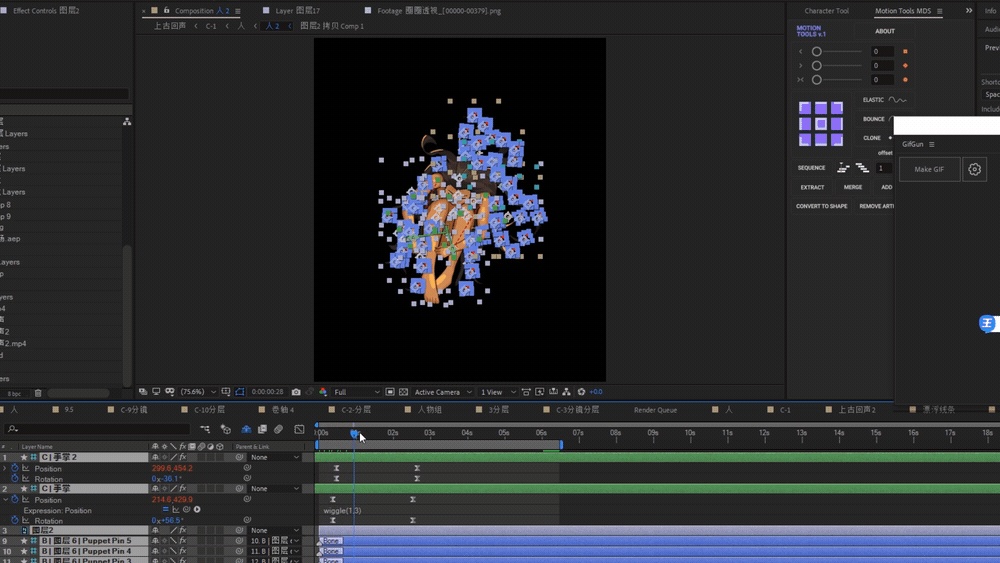Open expression language menu play icon

click(x=197, y=509)
